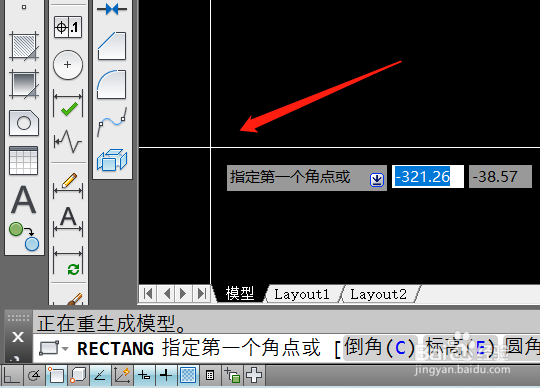
Task: Open the Table tool
Action: pyautogui.click(x=24, y=160)
